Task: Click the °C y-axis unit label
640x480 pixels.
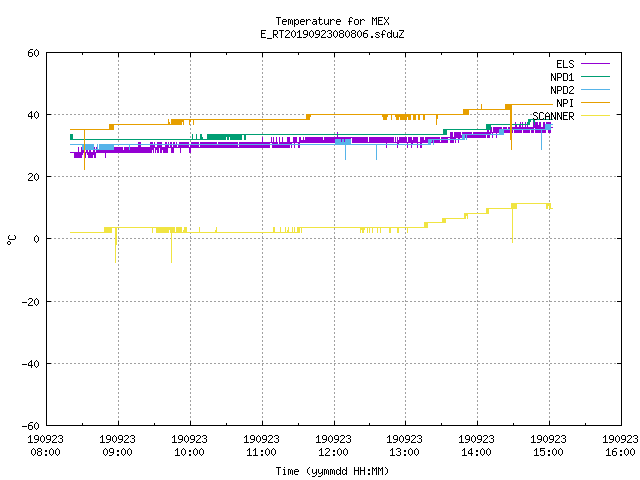Action: (x=11, y=240)
